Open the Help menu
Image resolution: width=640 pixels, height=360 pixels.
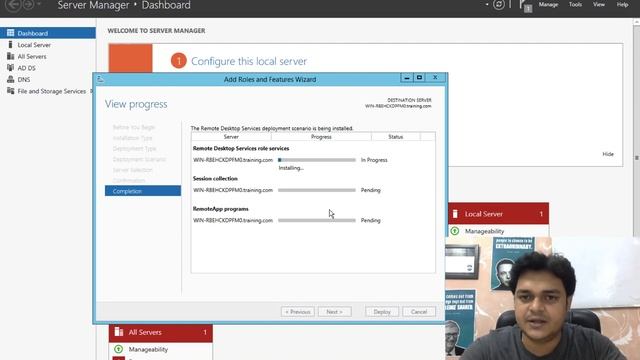622,4
